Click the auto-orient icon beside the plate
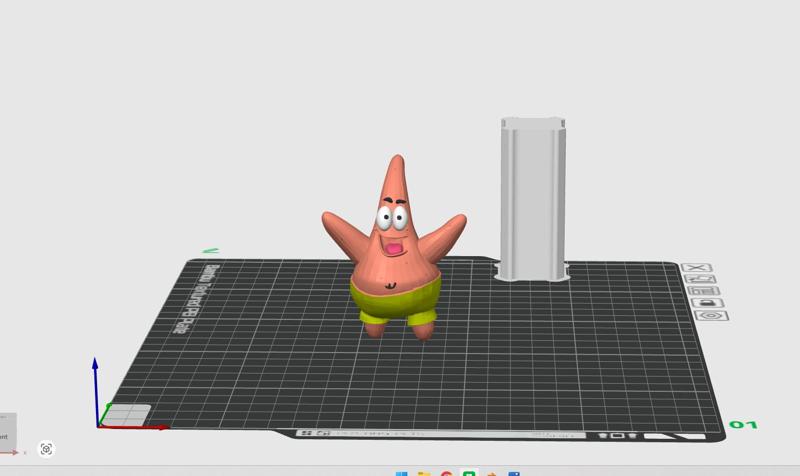This screenshot has height=476, width=800. pos(700,279)
